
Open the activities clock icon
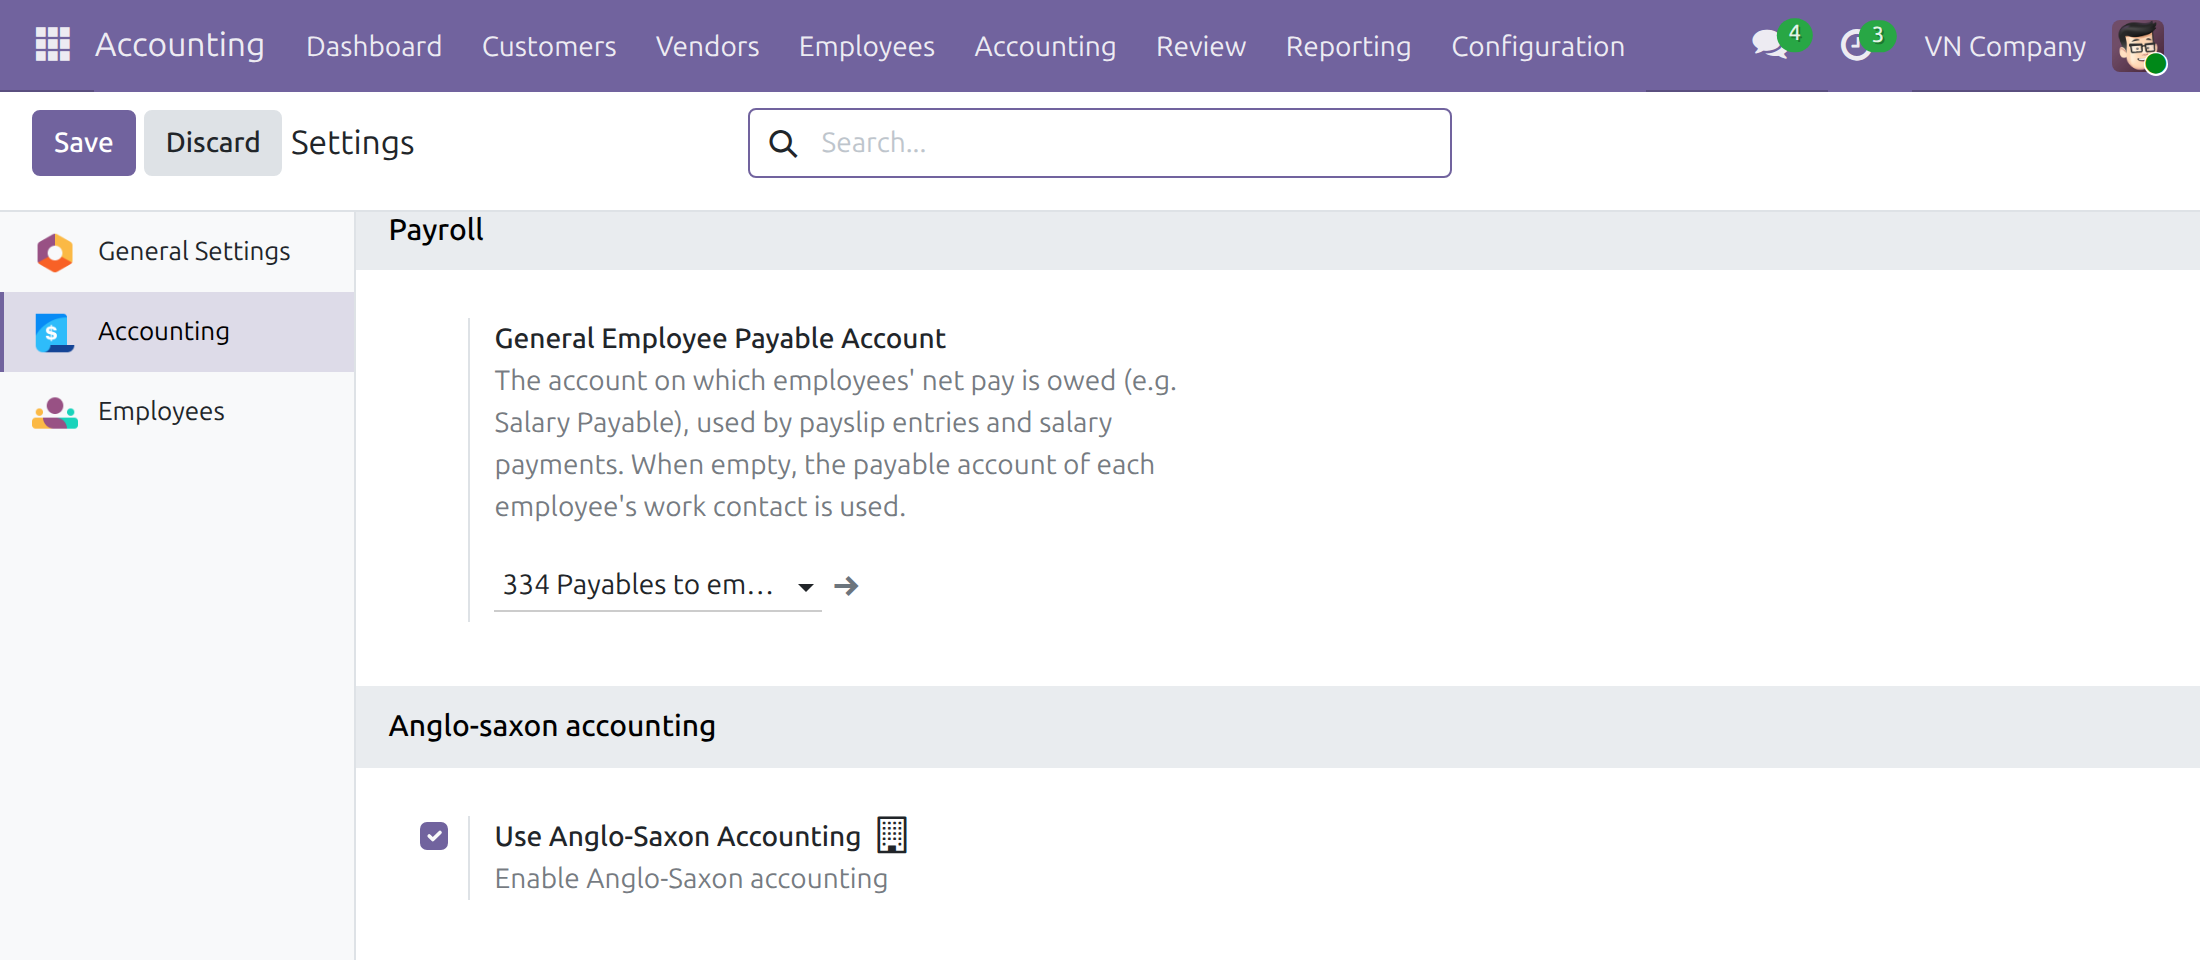coord(1856,45)
